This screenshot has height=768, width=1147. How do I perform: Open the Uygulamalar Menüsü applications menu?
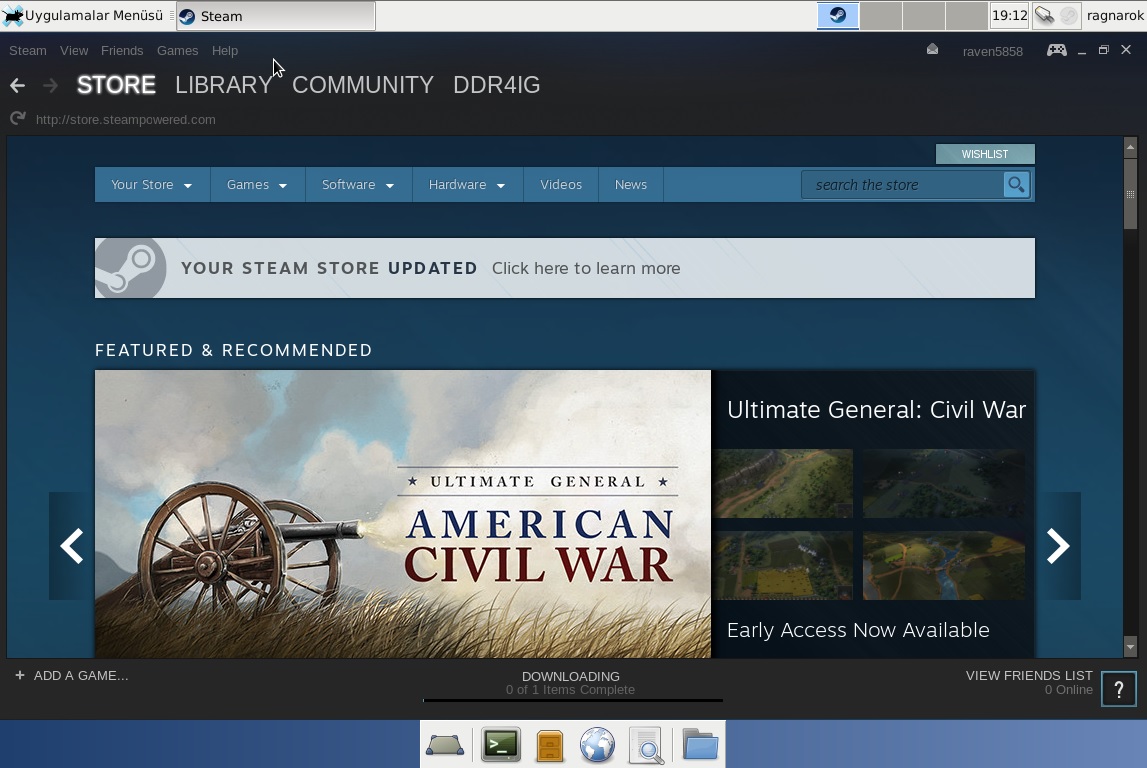pyautogui.click(x=83, y=15)
